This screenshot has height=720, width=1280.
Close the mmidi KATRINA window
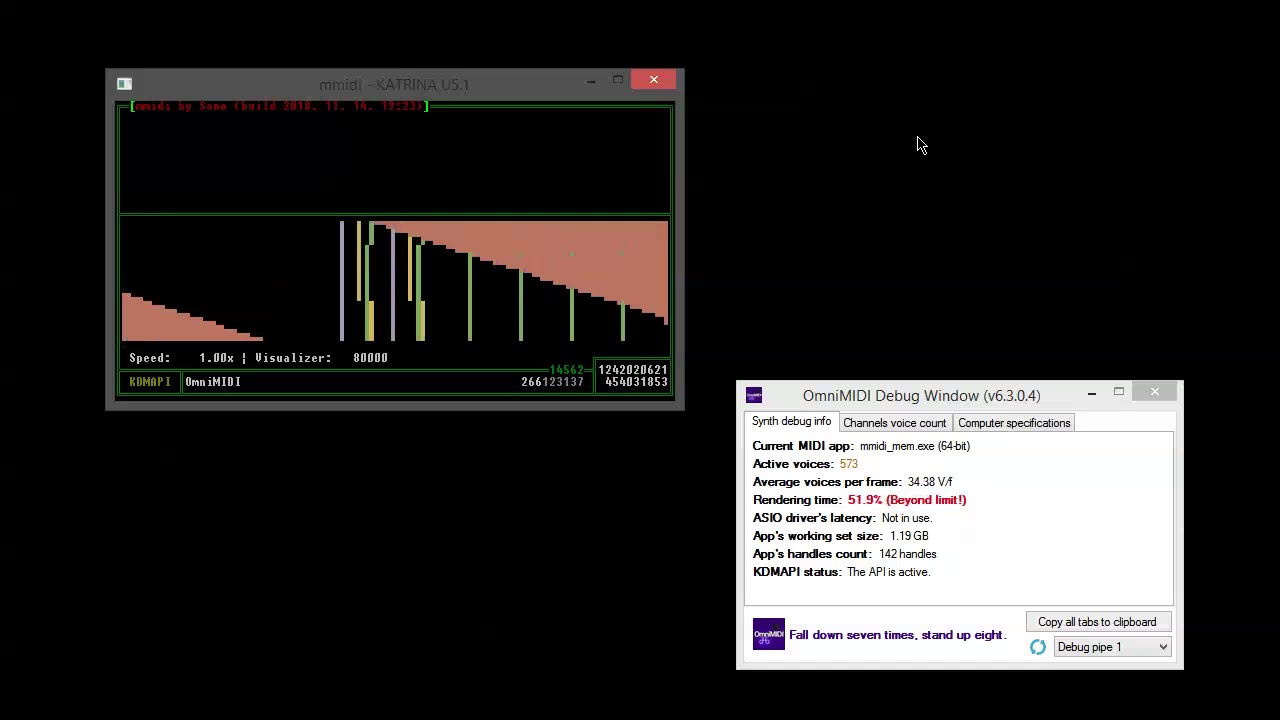654,80
